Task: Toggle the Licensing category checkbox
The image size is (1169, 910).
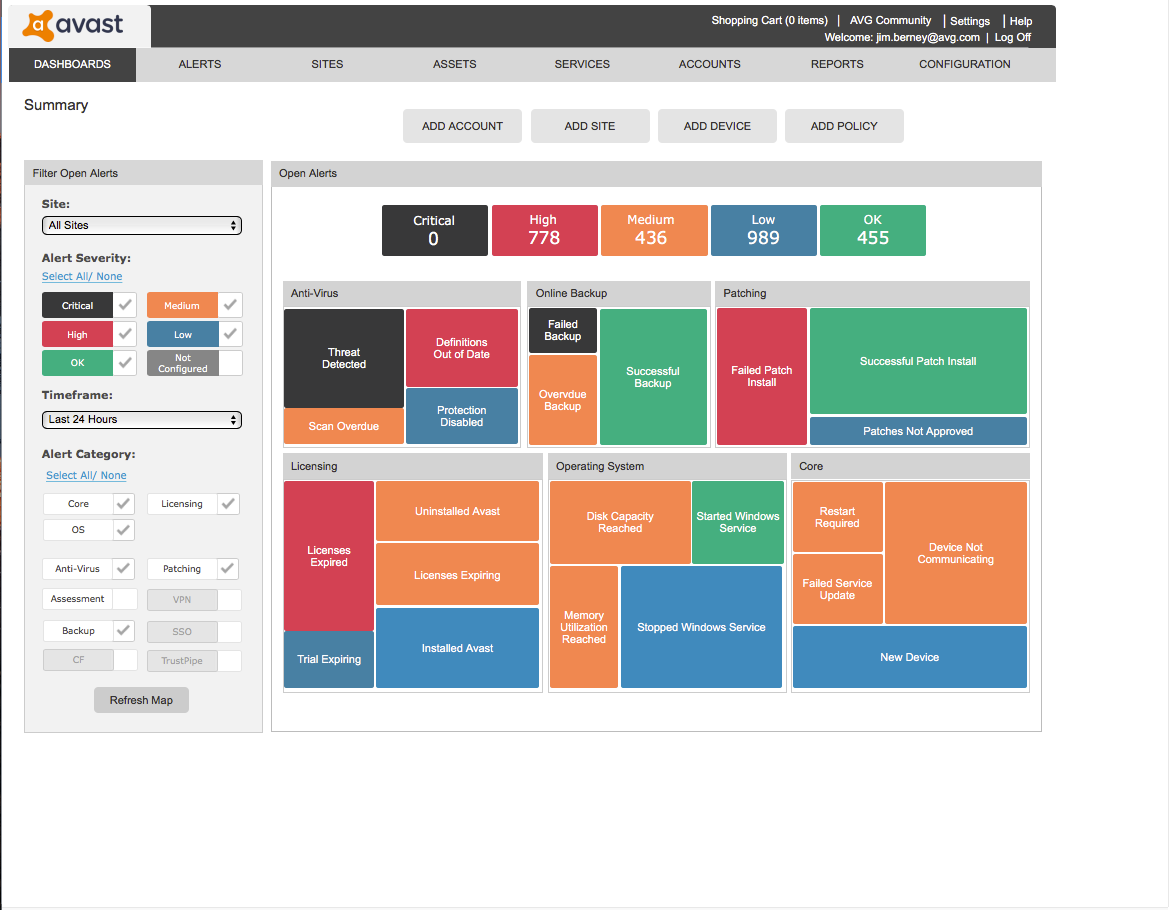Action: [228, 504]
